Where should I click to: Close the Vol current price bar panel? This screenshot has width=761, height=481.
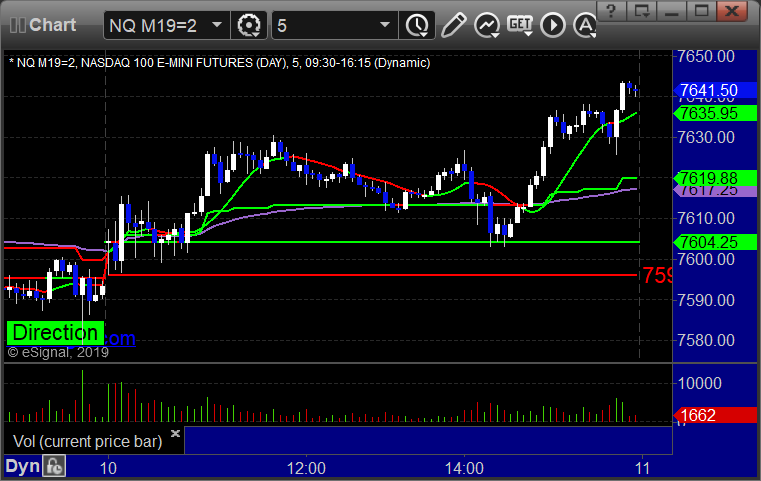[x=175, y=433]
